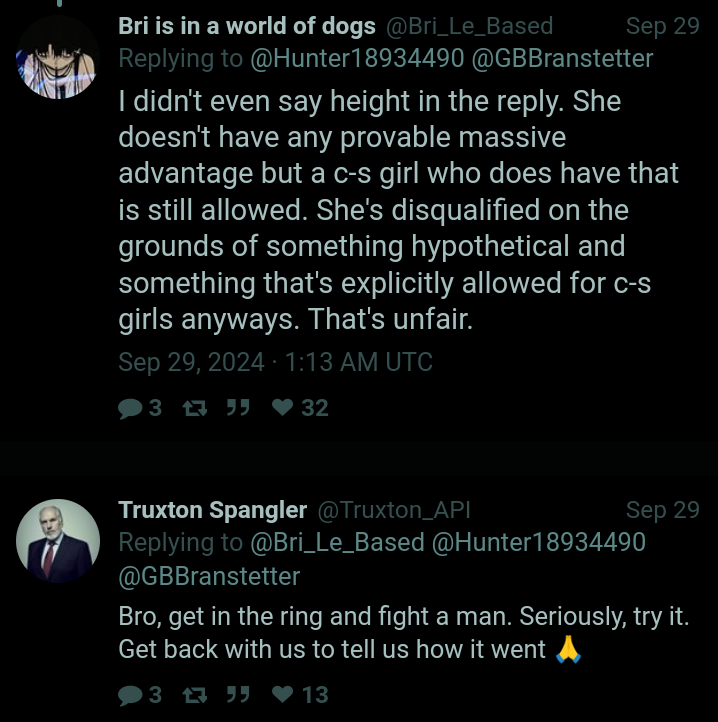Click the reply icon on Bri's tweet
The width and height of the screenshot is (718, 722).
click(x=130, y=408)
